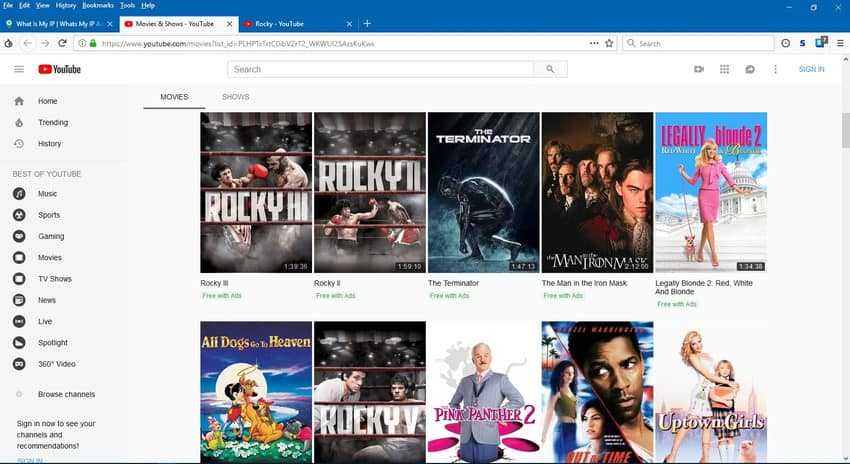Image resolution: width=850 pixels, height=464 pixels.
Task: Open Trending flame icon in sidebar
Action: [x=19, y=123]
